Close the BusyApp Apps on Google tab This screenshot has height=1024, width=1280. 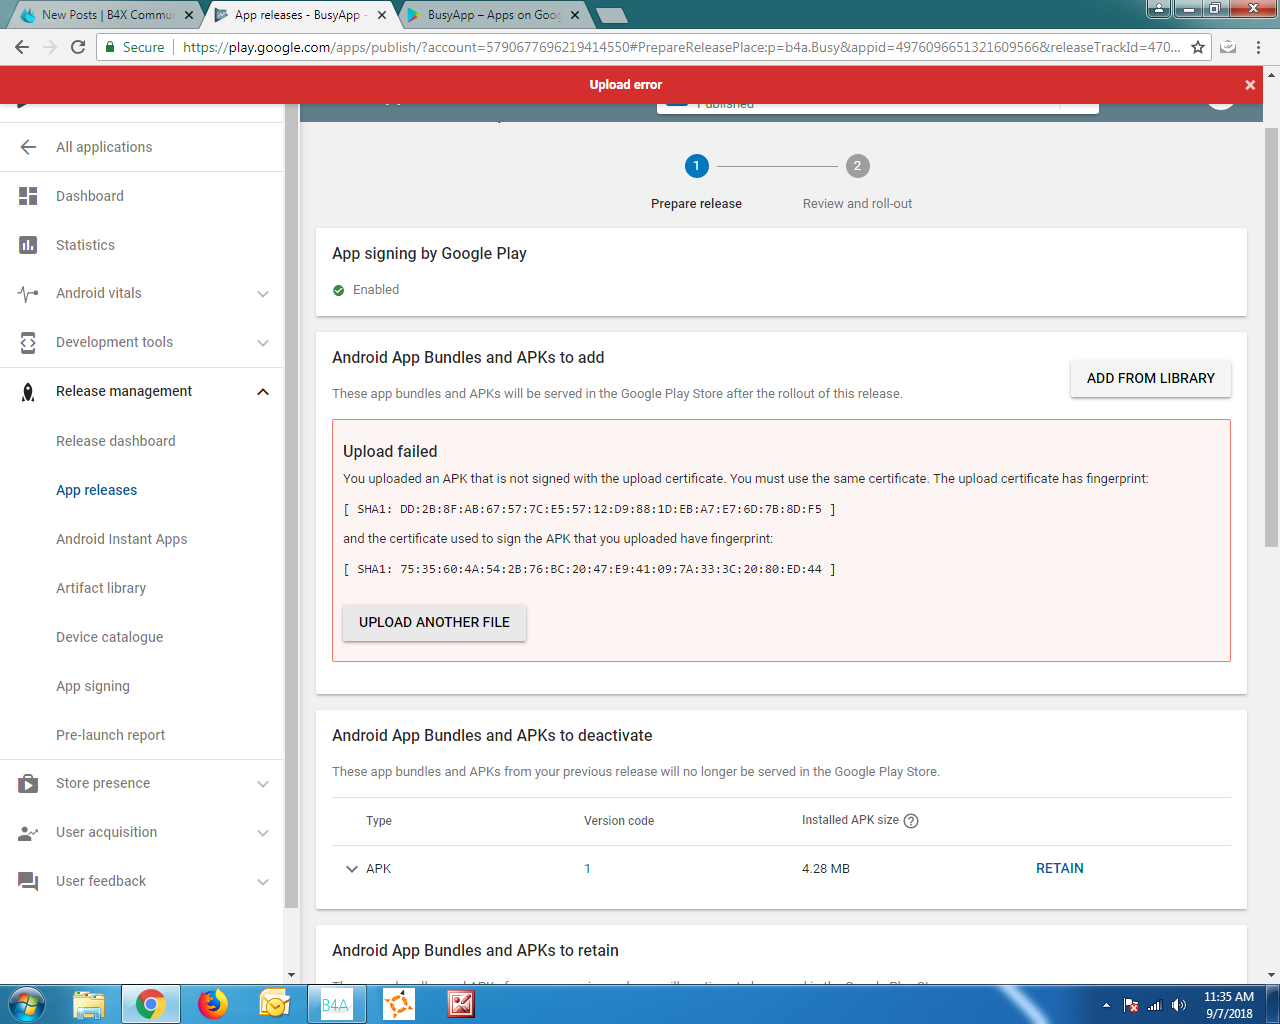(575, 15)
